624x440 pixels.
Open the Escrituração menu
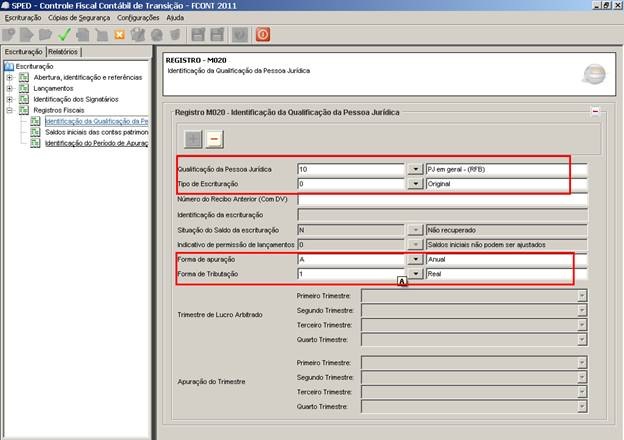23,18
